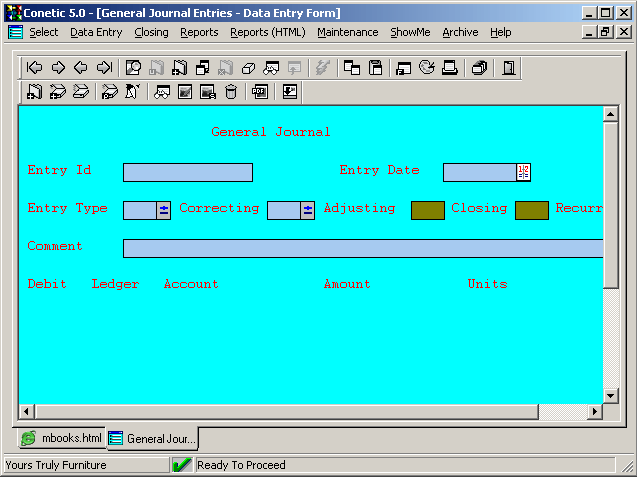The height and width of the screenshot is (477, 637).
Task: Click the printer icon in toolbar
Action: click(450, 68)
